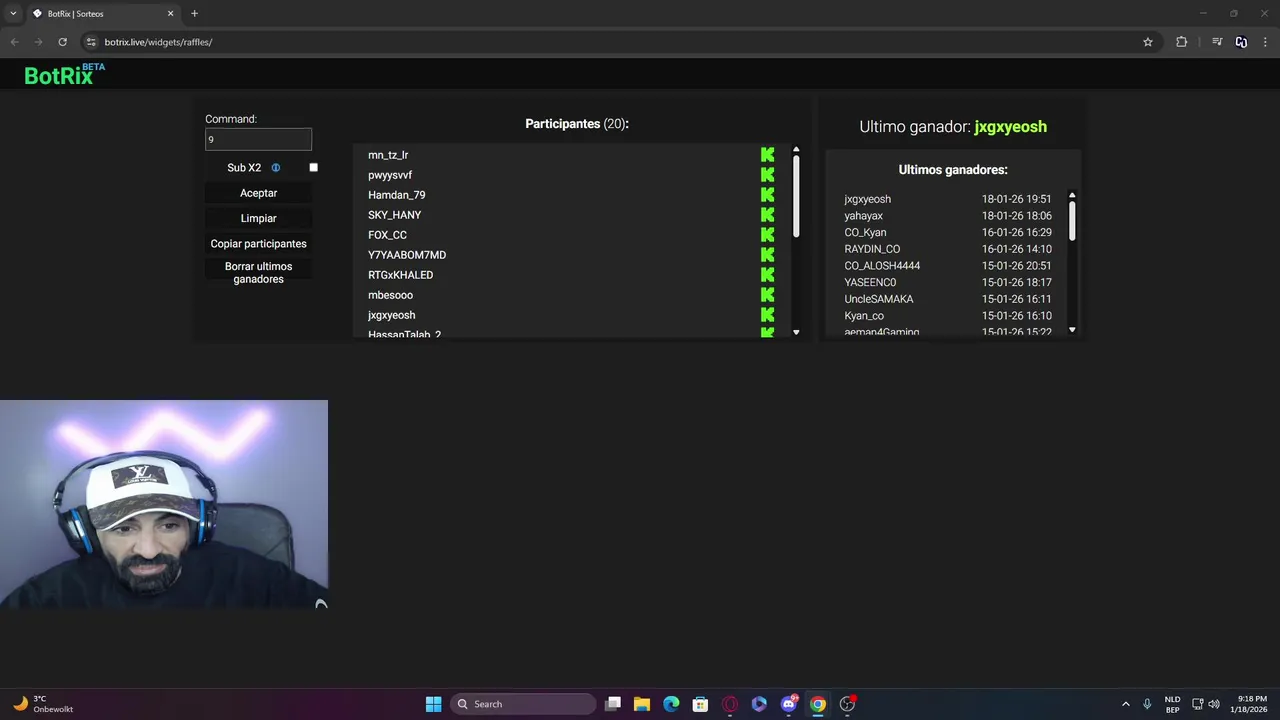Click winner name jxgxyeosh in Ultimo ganador
This screenshot has width=1280, height=720.
click(x=1010, y=127)
